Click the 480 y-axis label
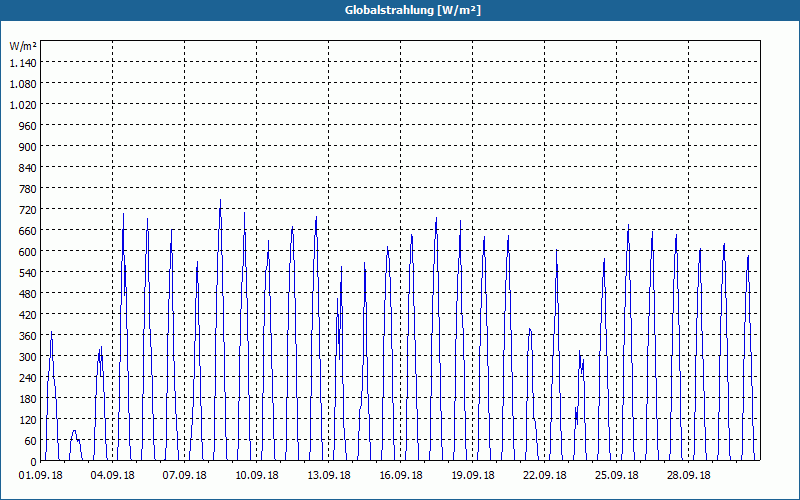 tap(29, 294)
